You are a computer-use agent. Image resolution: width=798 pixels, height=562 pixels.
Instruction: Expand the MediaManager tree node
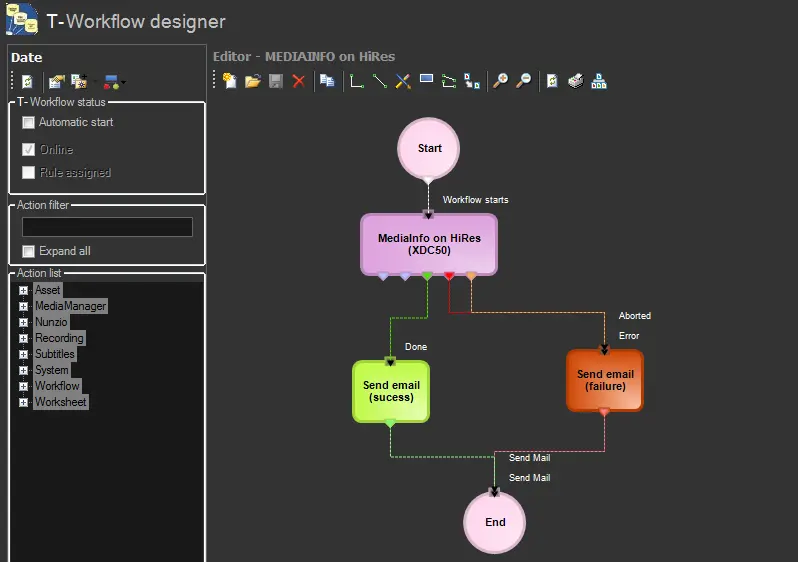click(23, 306)
